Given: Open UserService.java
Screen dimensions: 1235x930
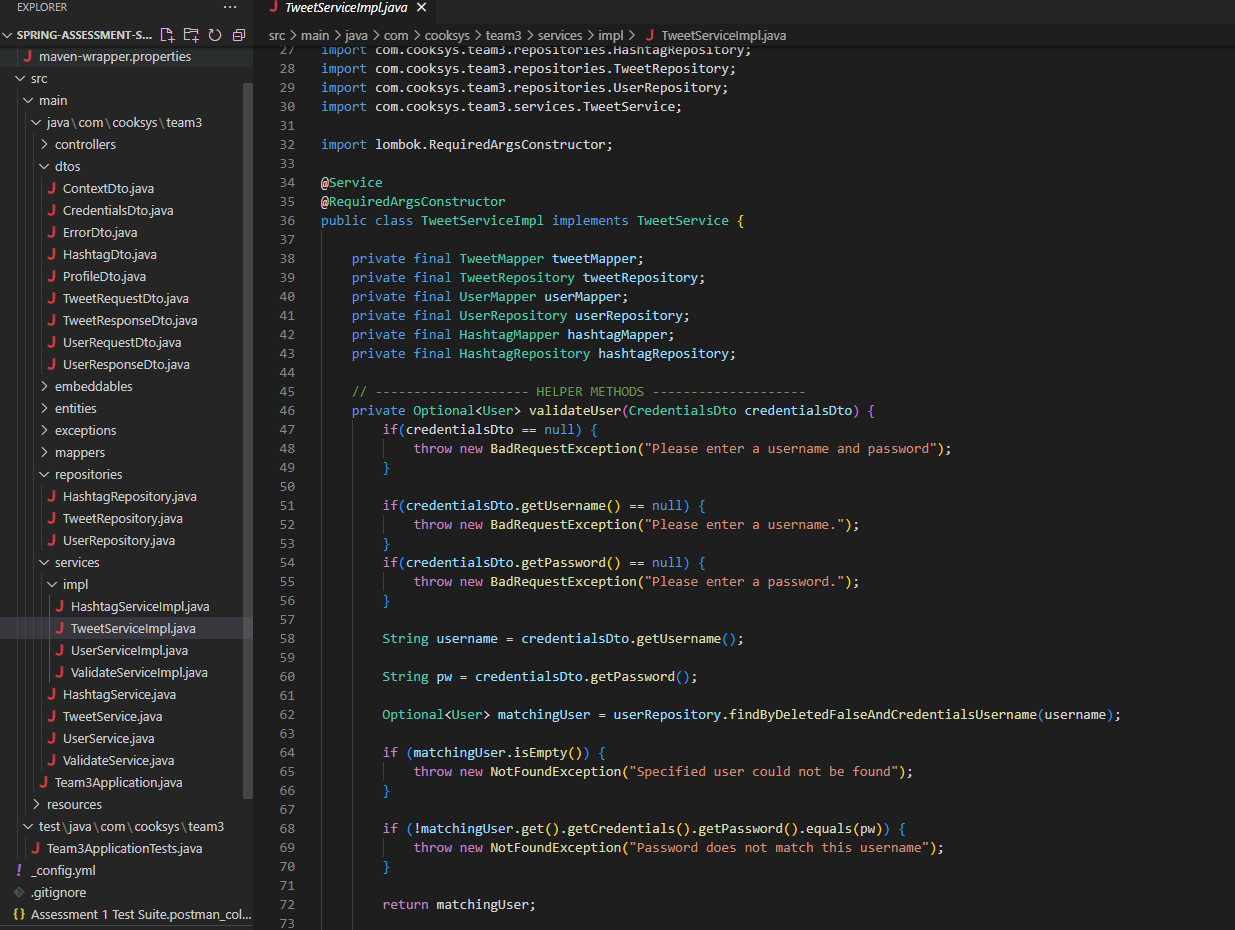Looking at the screenshot, I should pyautogui.click(x=109, y=738).
